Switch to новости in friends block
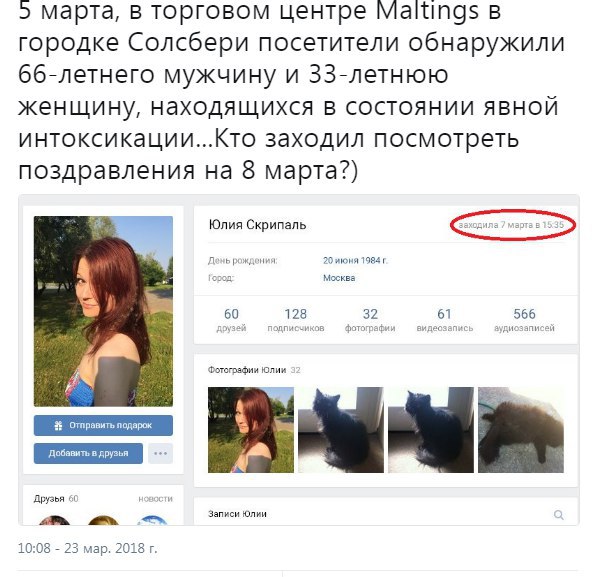This screenshot has height=577, width=613. coord(155,499)
